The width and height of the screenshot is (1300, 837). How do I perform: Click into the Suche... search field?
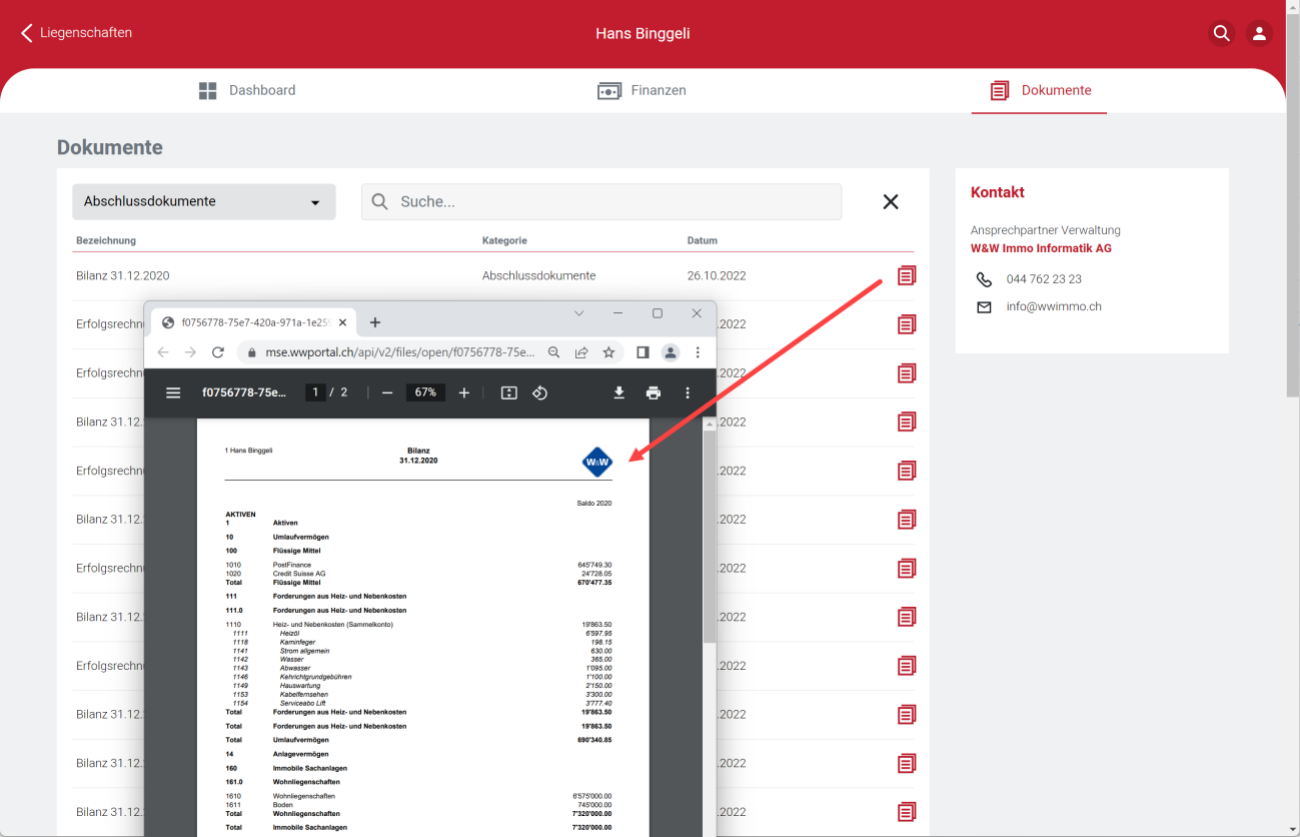click(x=601, y=202)
